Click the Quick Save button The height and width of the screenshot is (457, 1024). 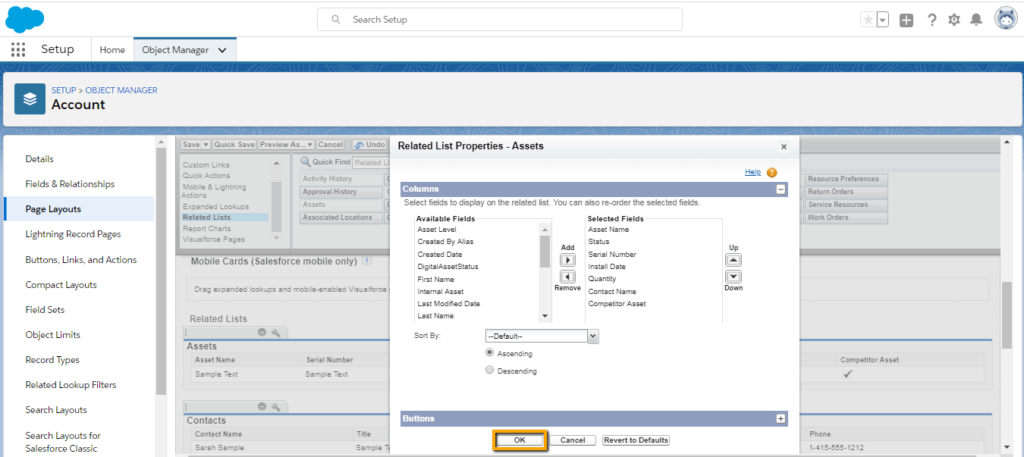coord(234,144)
